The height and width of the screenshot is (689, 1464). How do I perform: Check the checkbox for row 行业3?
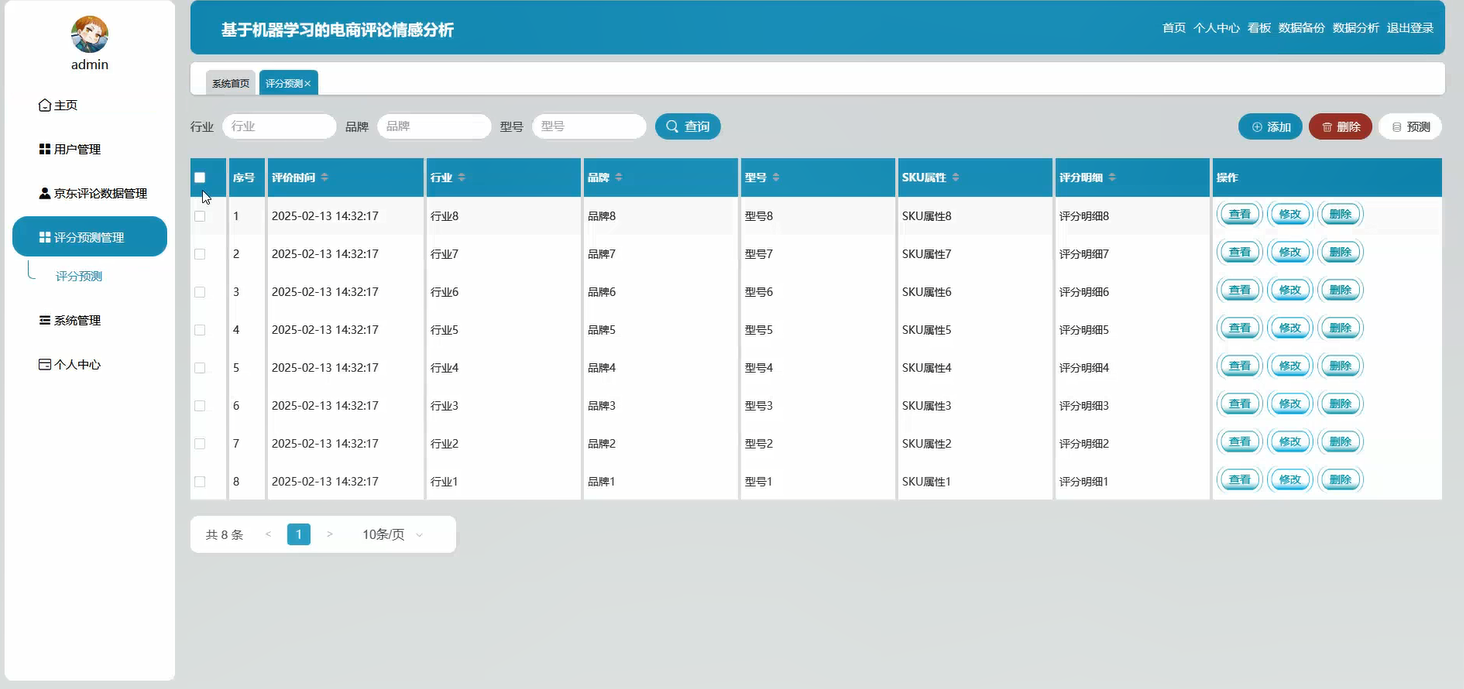click(x=200, y=406)
